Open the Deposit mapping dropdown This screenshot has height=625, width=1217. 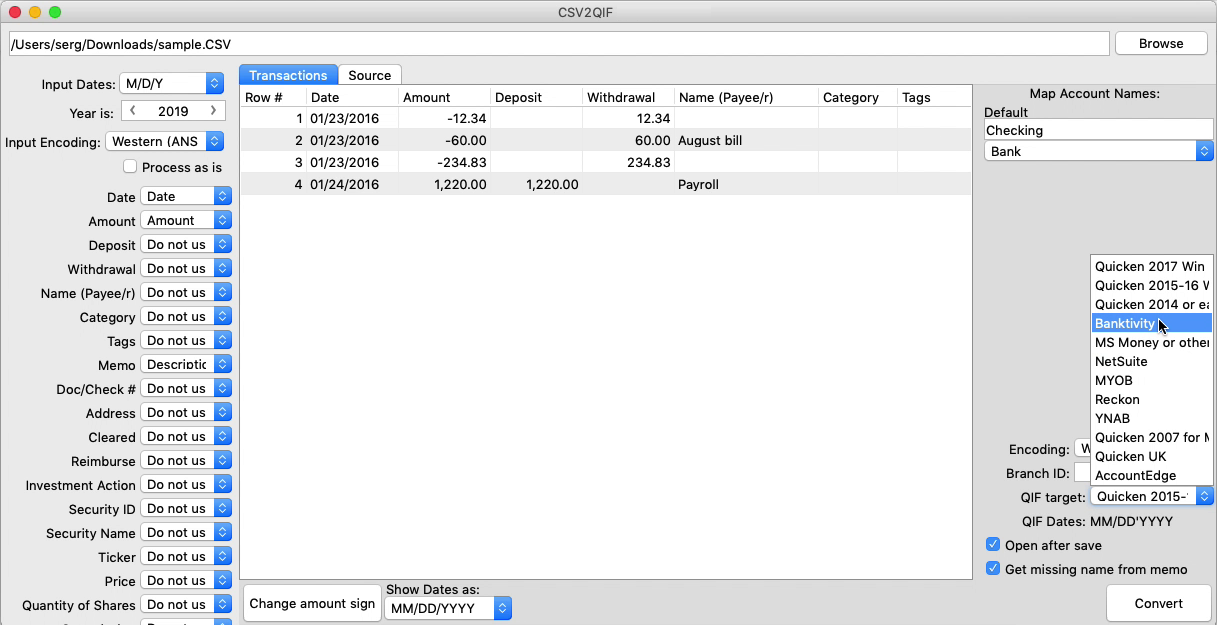(186, 245)
